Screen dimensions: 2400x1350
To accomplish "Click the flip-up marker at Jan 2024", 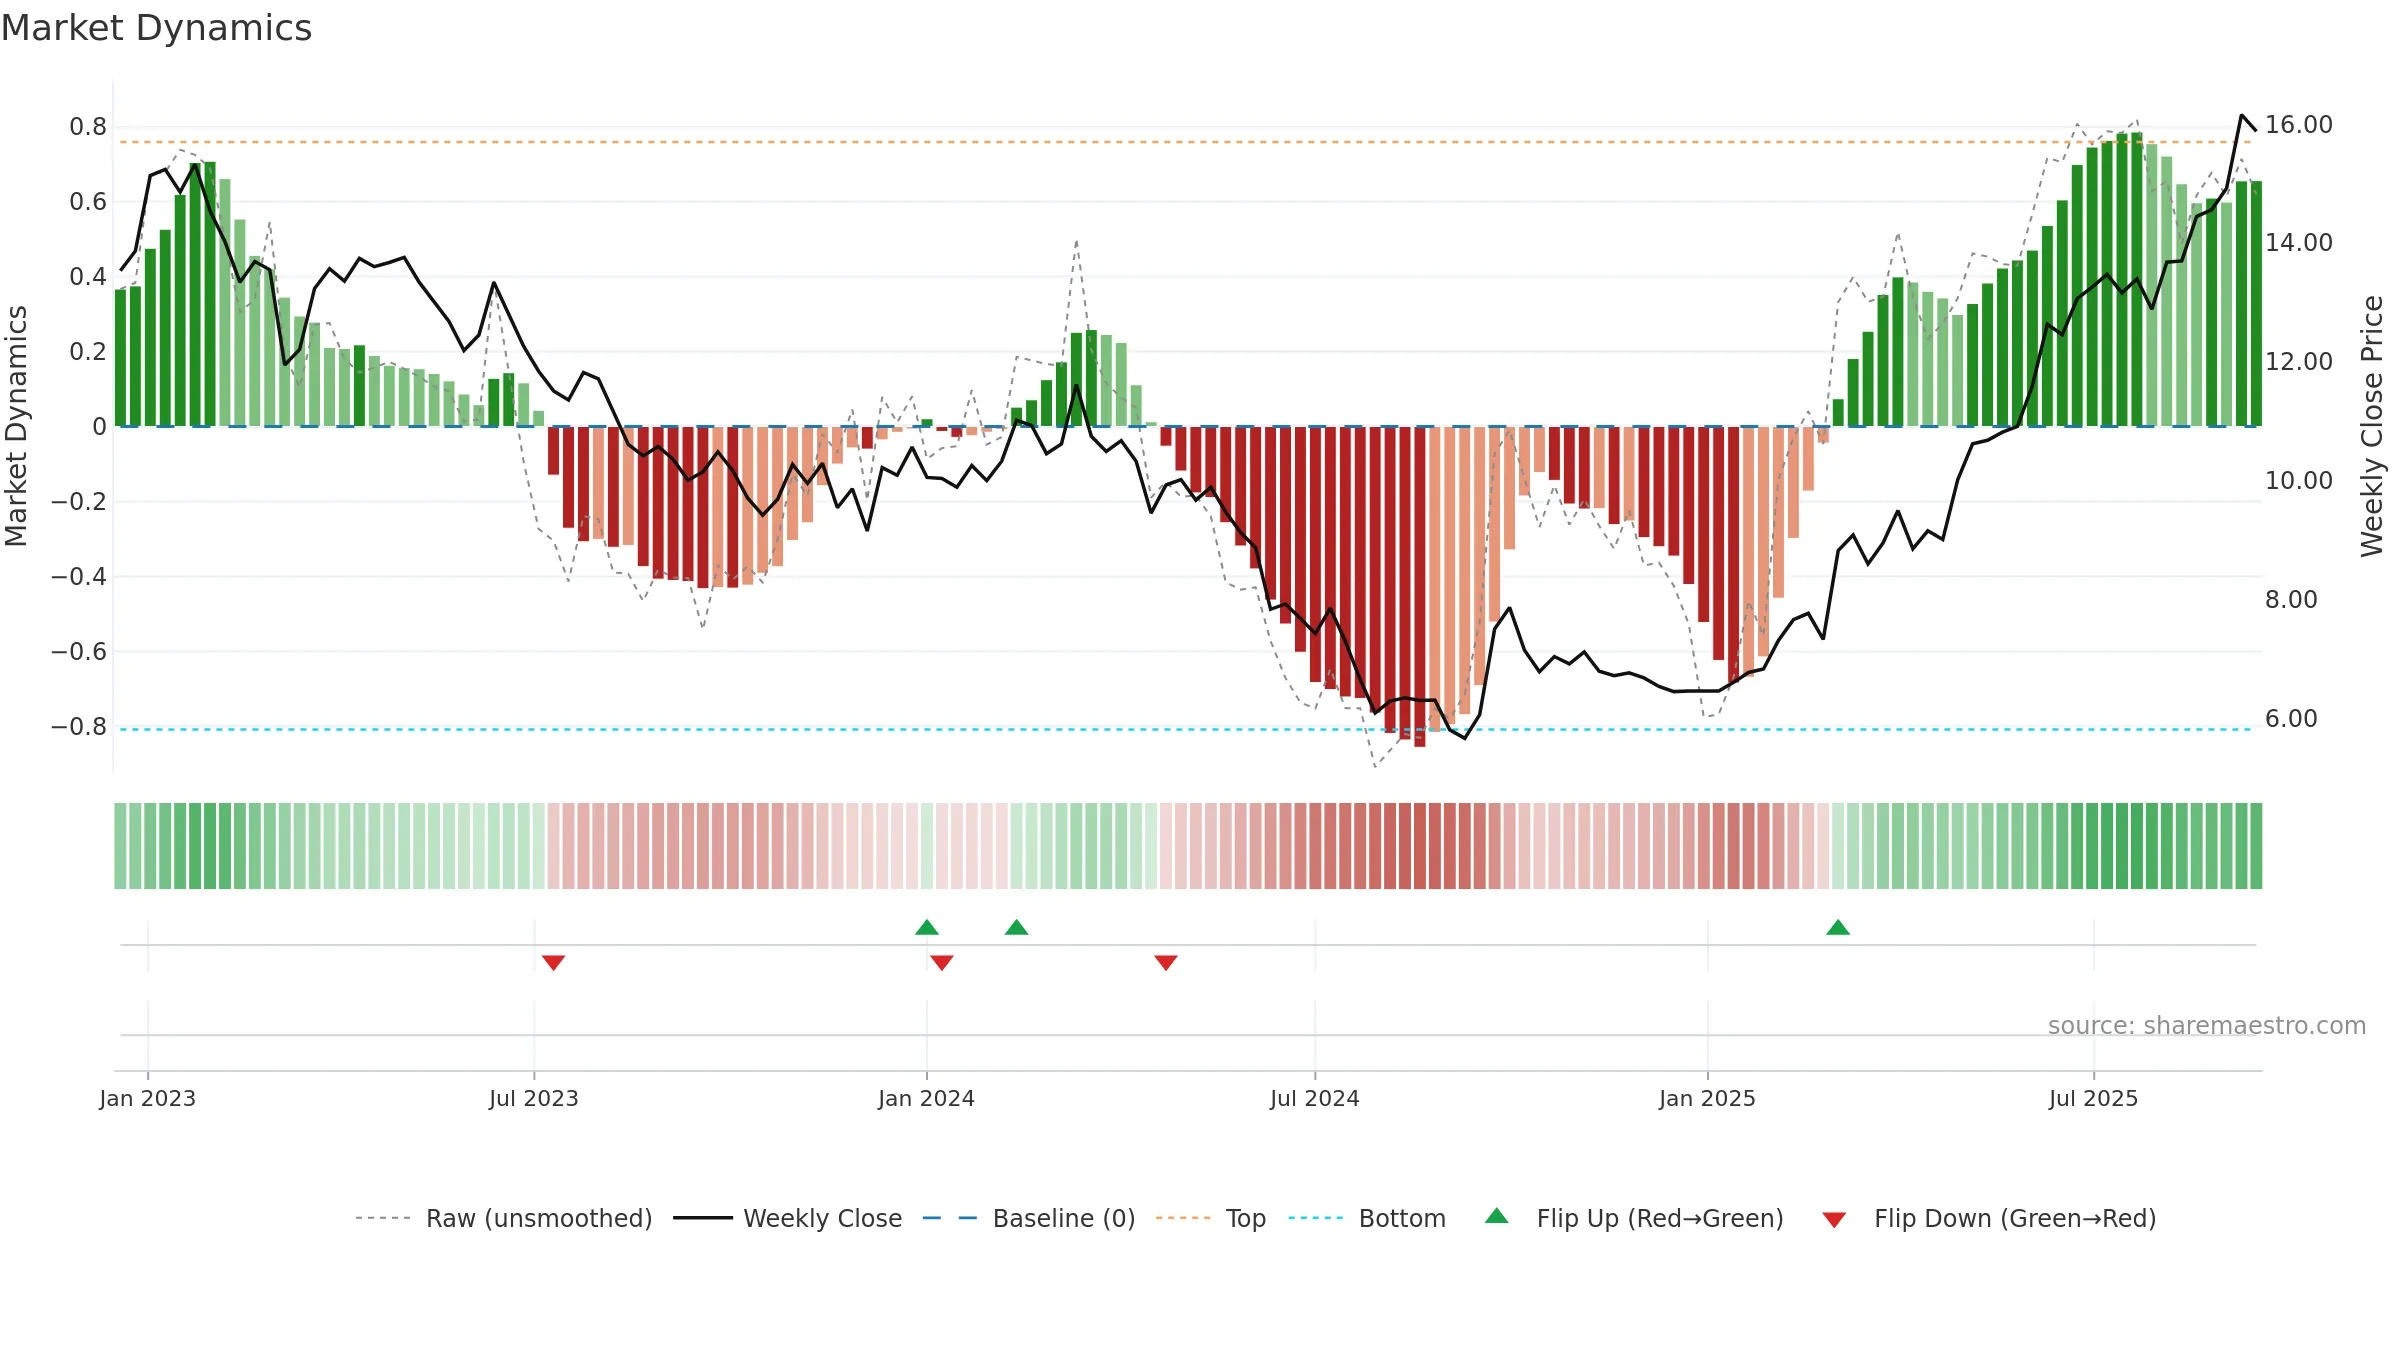I will tap(927, 927).
